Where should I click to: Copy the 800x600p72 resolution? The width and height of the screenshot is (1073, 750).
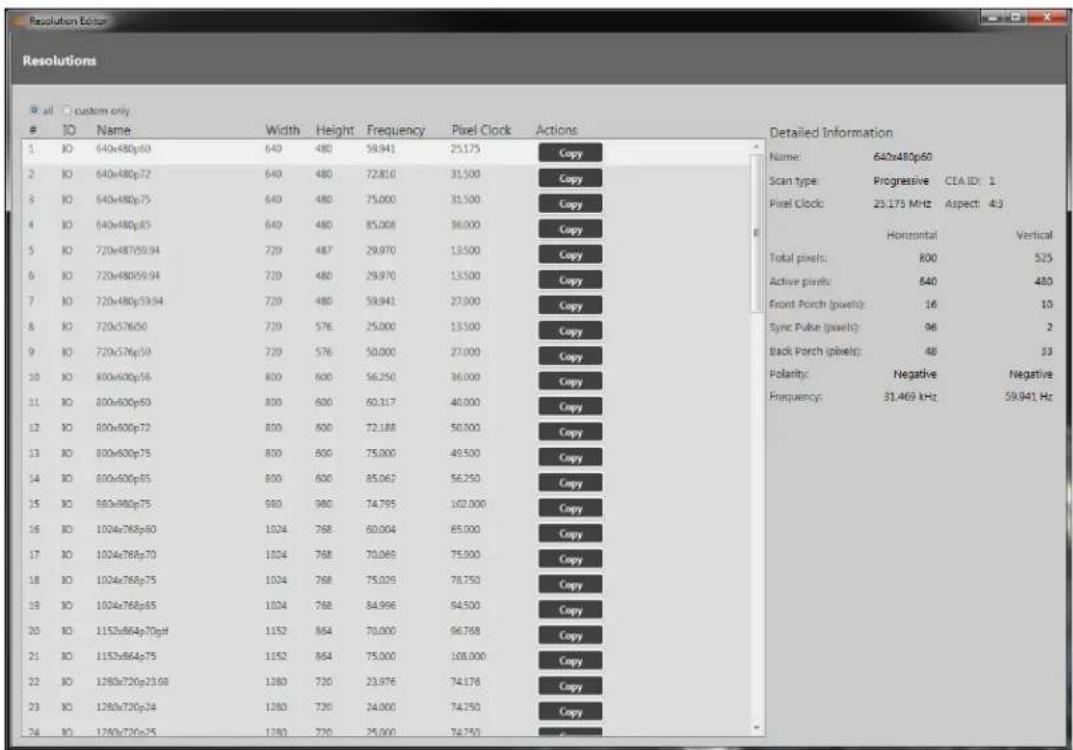click(570, 432)
